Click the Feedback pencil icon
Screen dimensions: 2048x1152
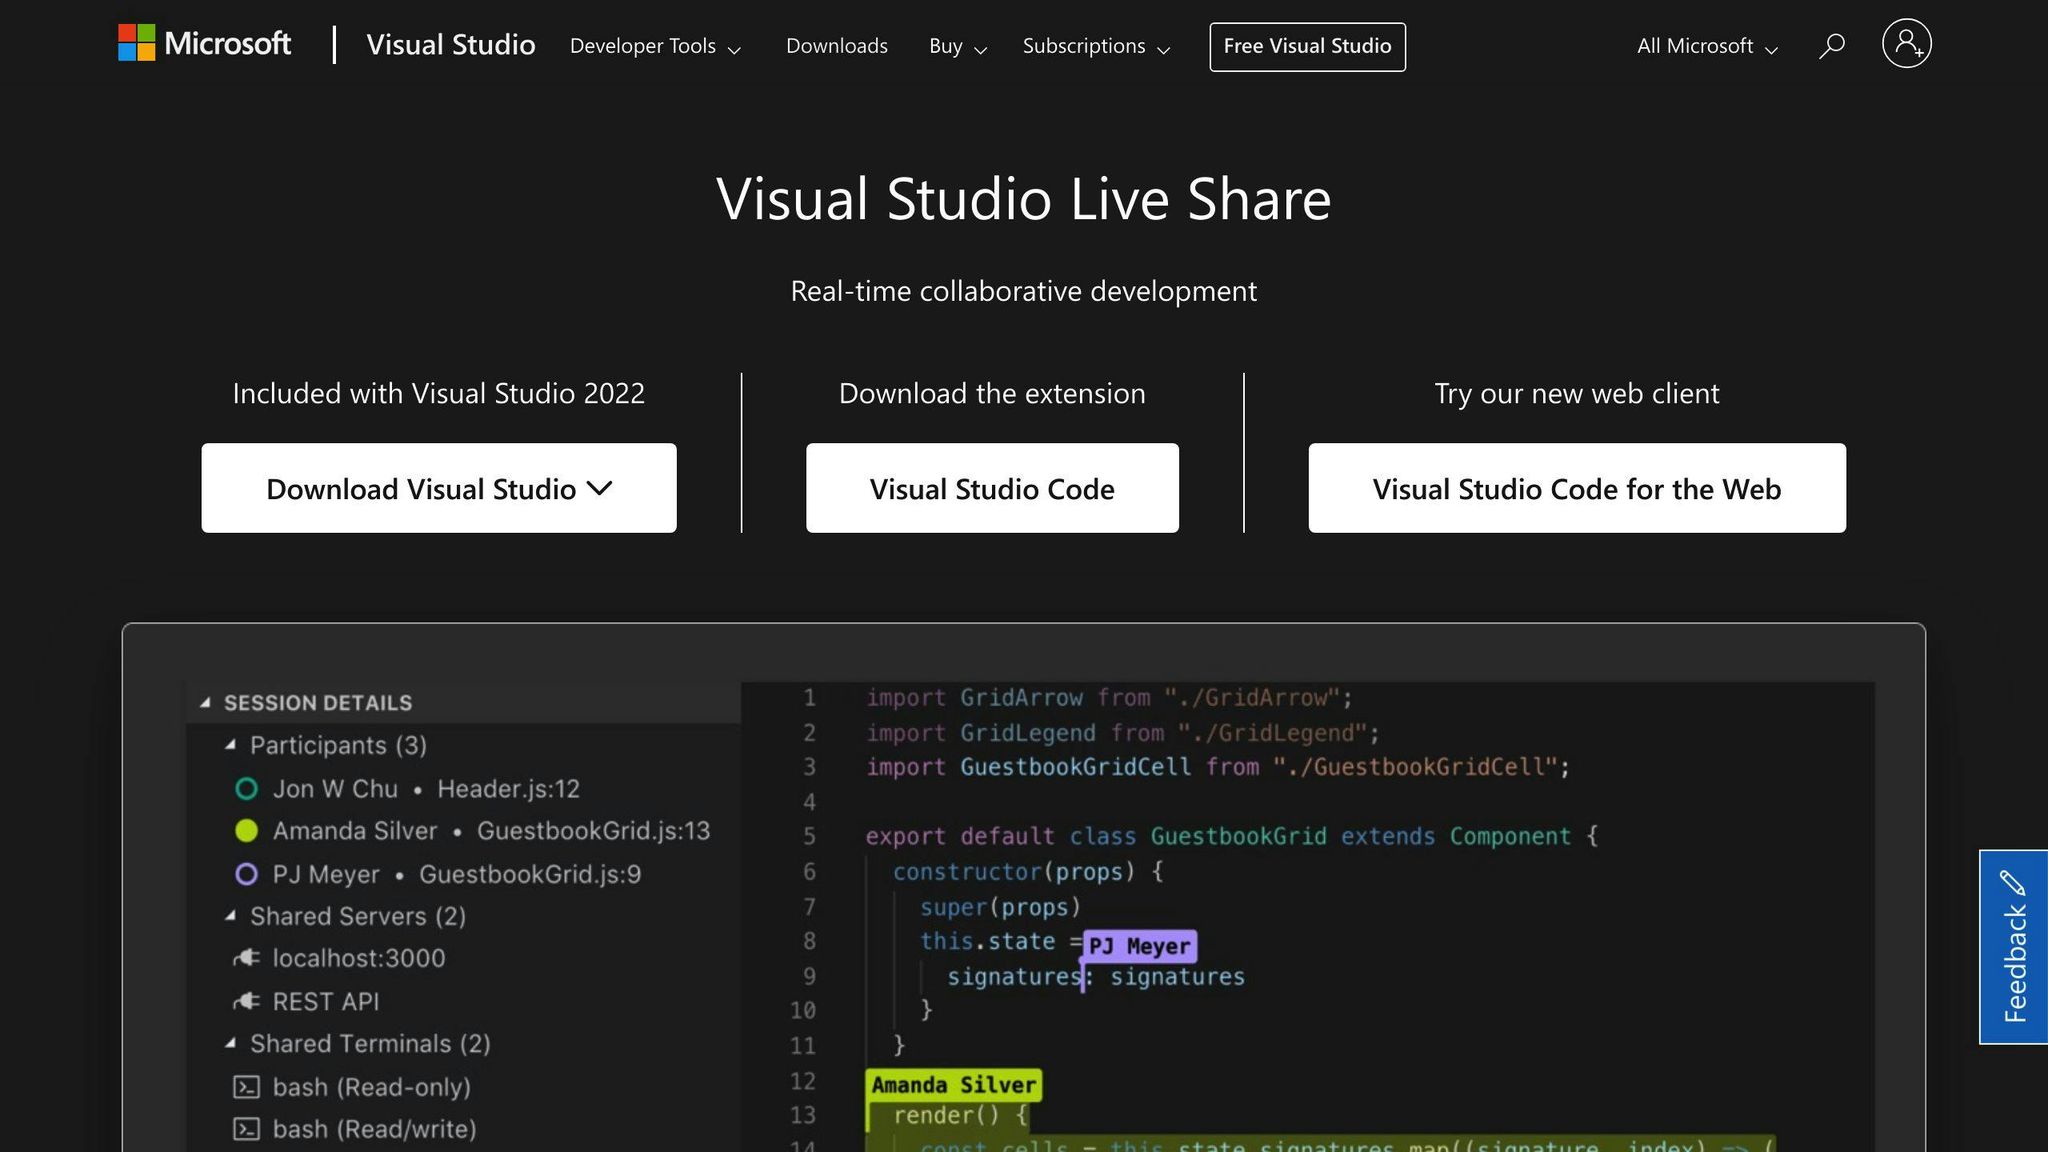pos(2013,883)
